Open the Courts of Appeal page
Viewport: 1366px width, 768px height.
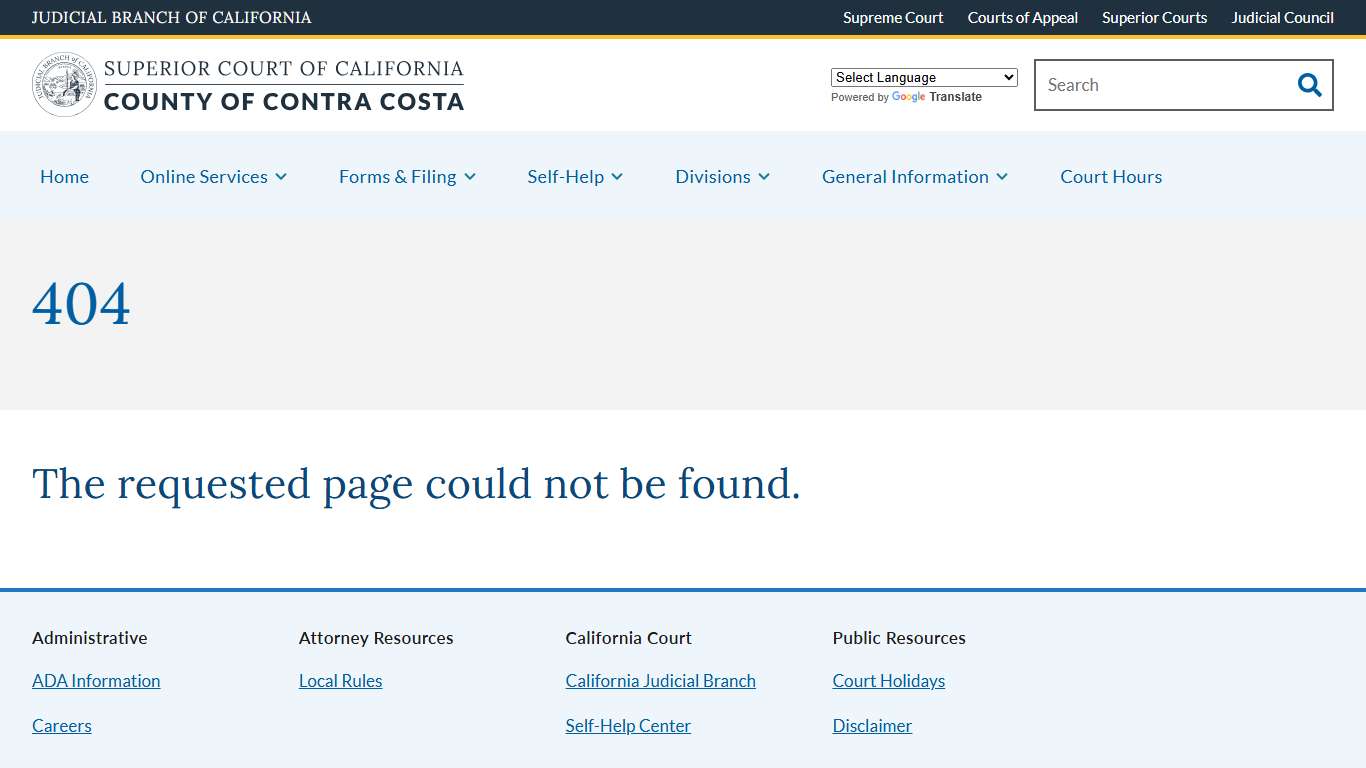[1022, 17]
